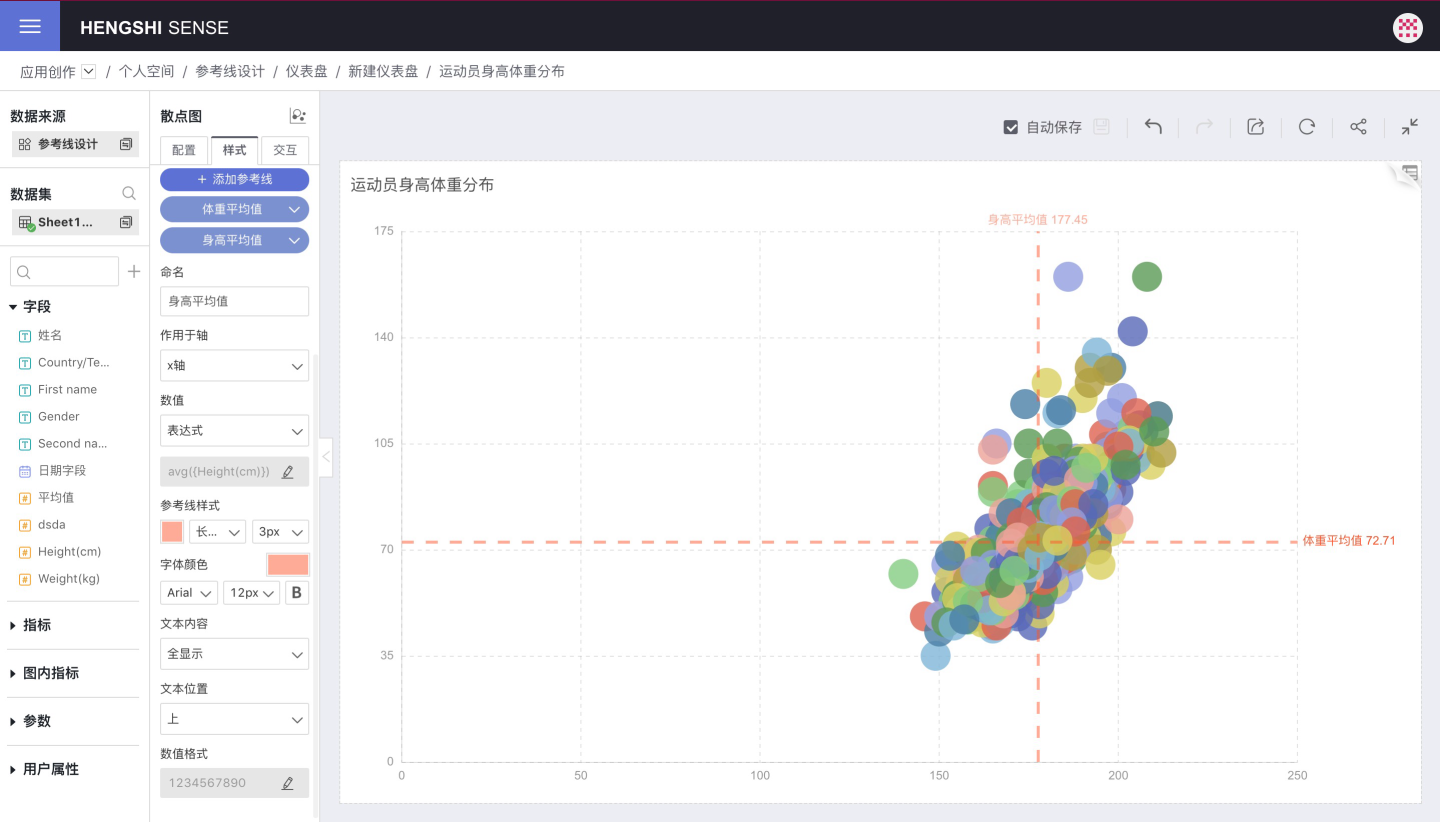Toggle bold text button
This screenshot has width=1440, height=822.
pos(296,593)
